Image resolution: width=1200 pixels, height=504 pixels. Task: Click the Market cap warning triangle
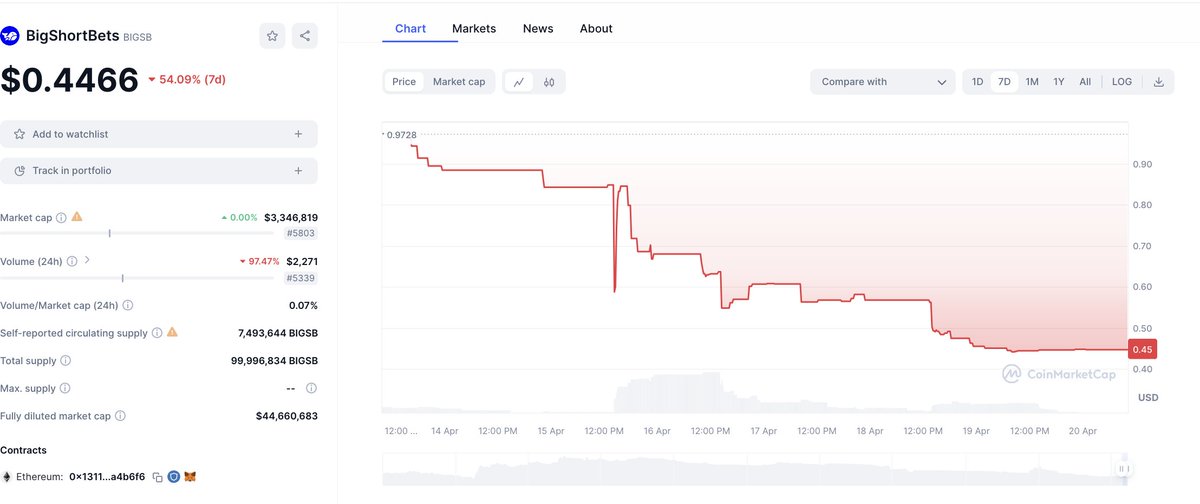point(77,217)
